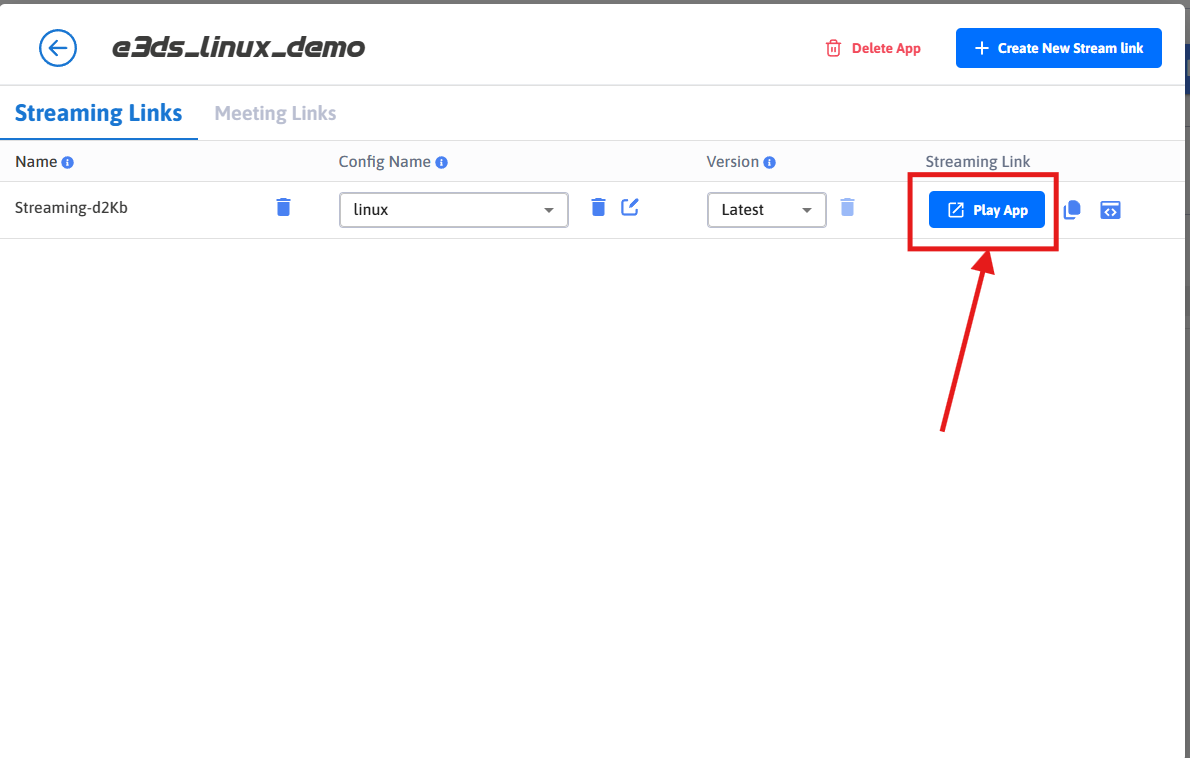Delete the Streaming-d2Kb link via trash icon
Image resolution: width=1190 pixels, height=758 pixels.
(x=284, y=208)
